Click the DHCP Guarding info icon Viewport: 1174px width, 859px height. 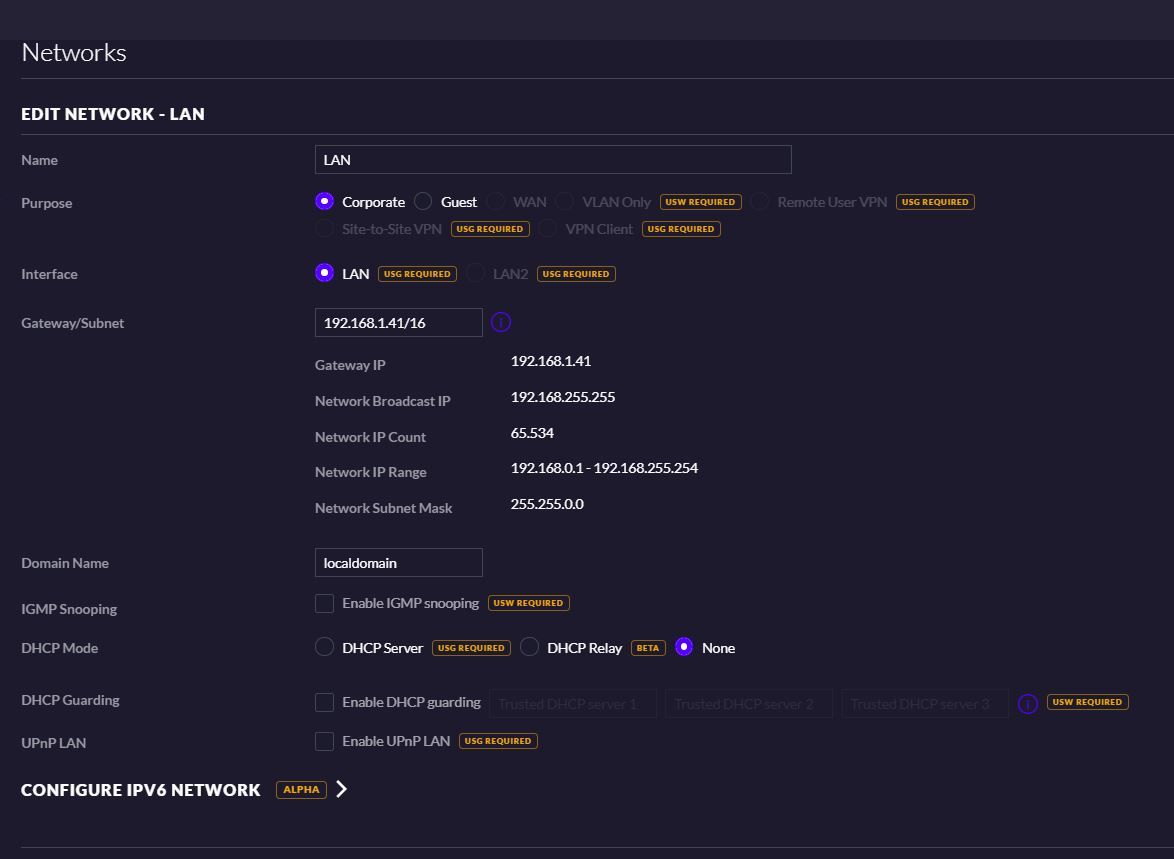tap(1027, 704)
